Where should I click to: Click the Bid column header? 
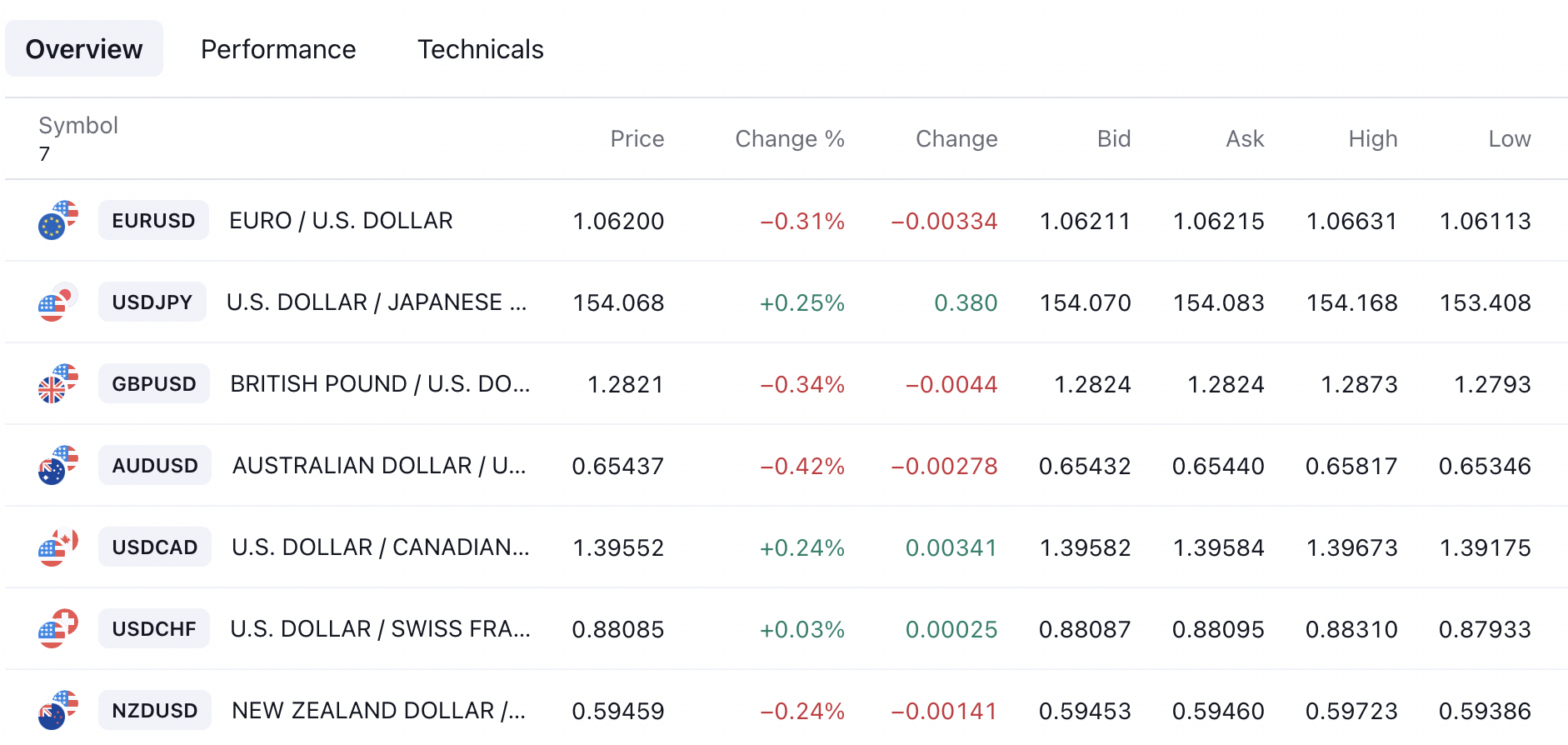tap(1113, 139)
